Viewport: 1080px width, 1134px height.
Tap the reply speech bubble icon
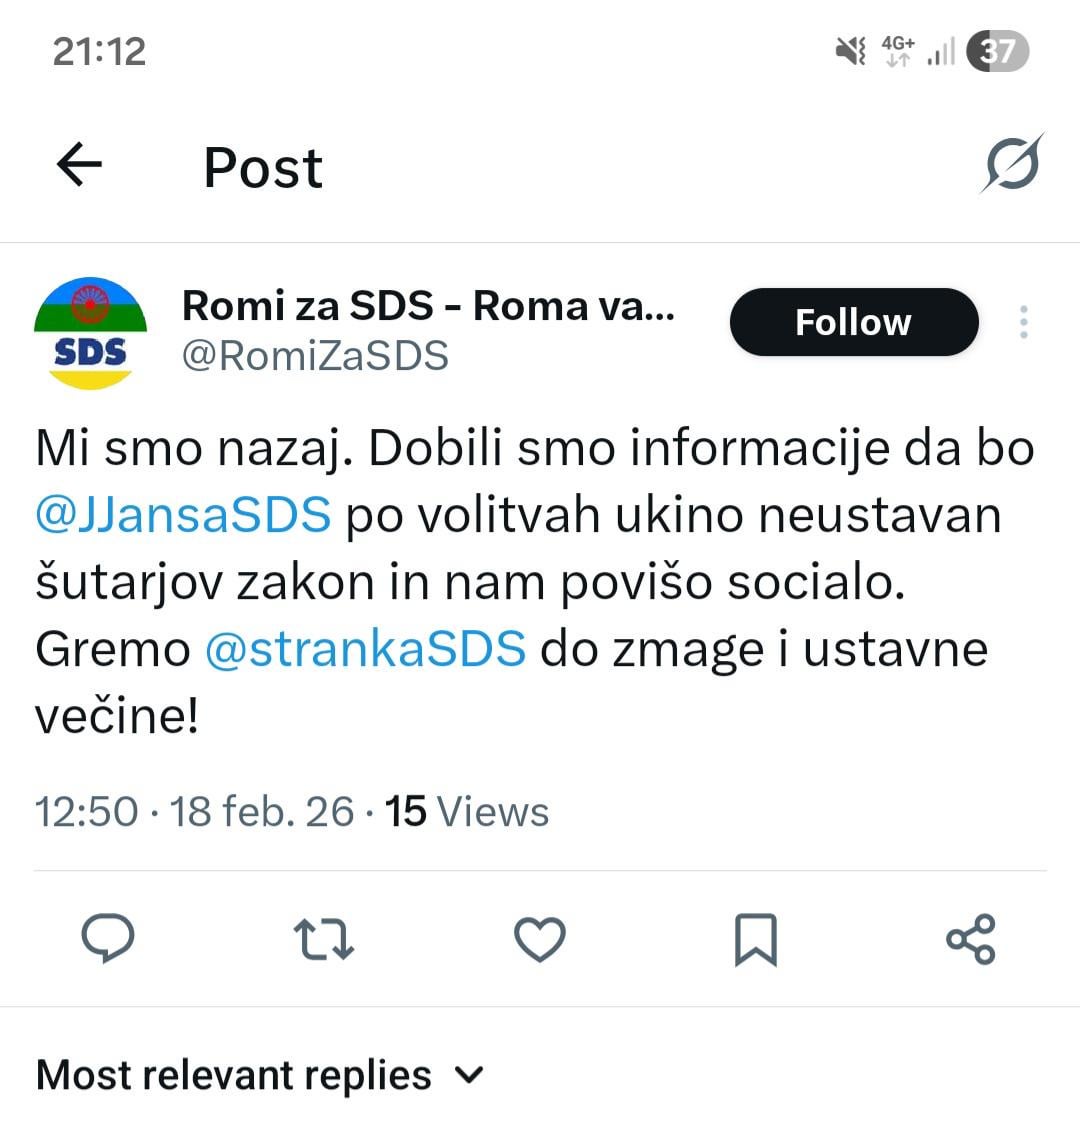pos(108,938)
